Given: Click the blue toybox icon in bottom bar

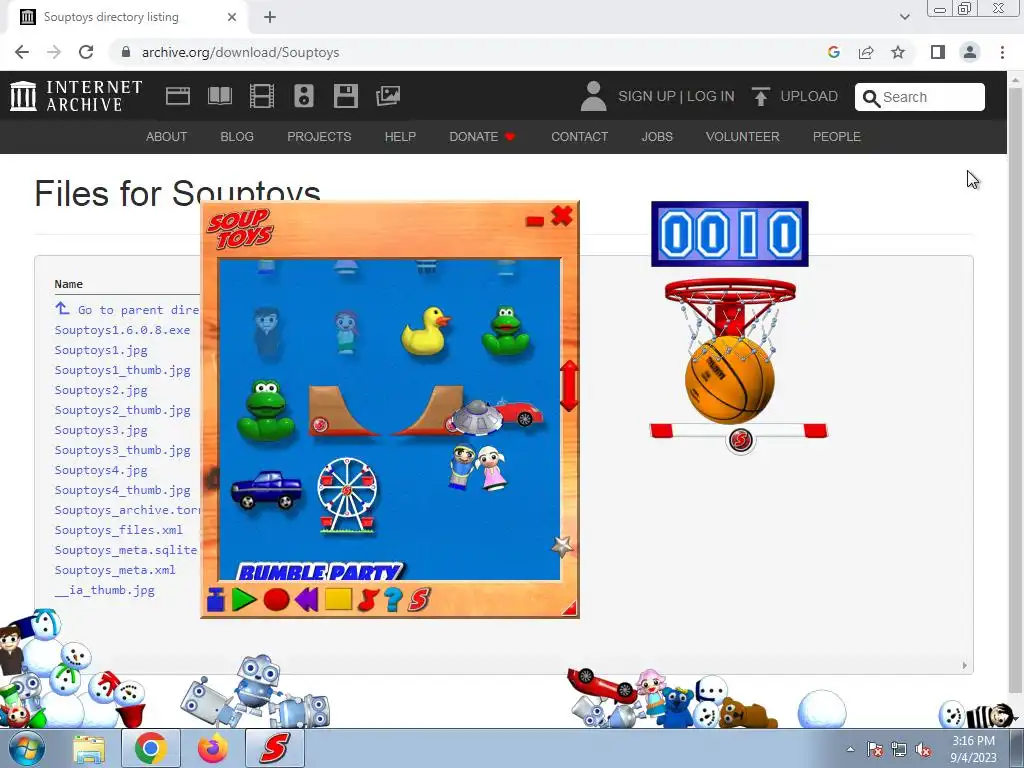Looking at the screenshot, I should (x=216, y=600).
